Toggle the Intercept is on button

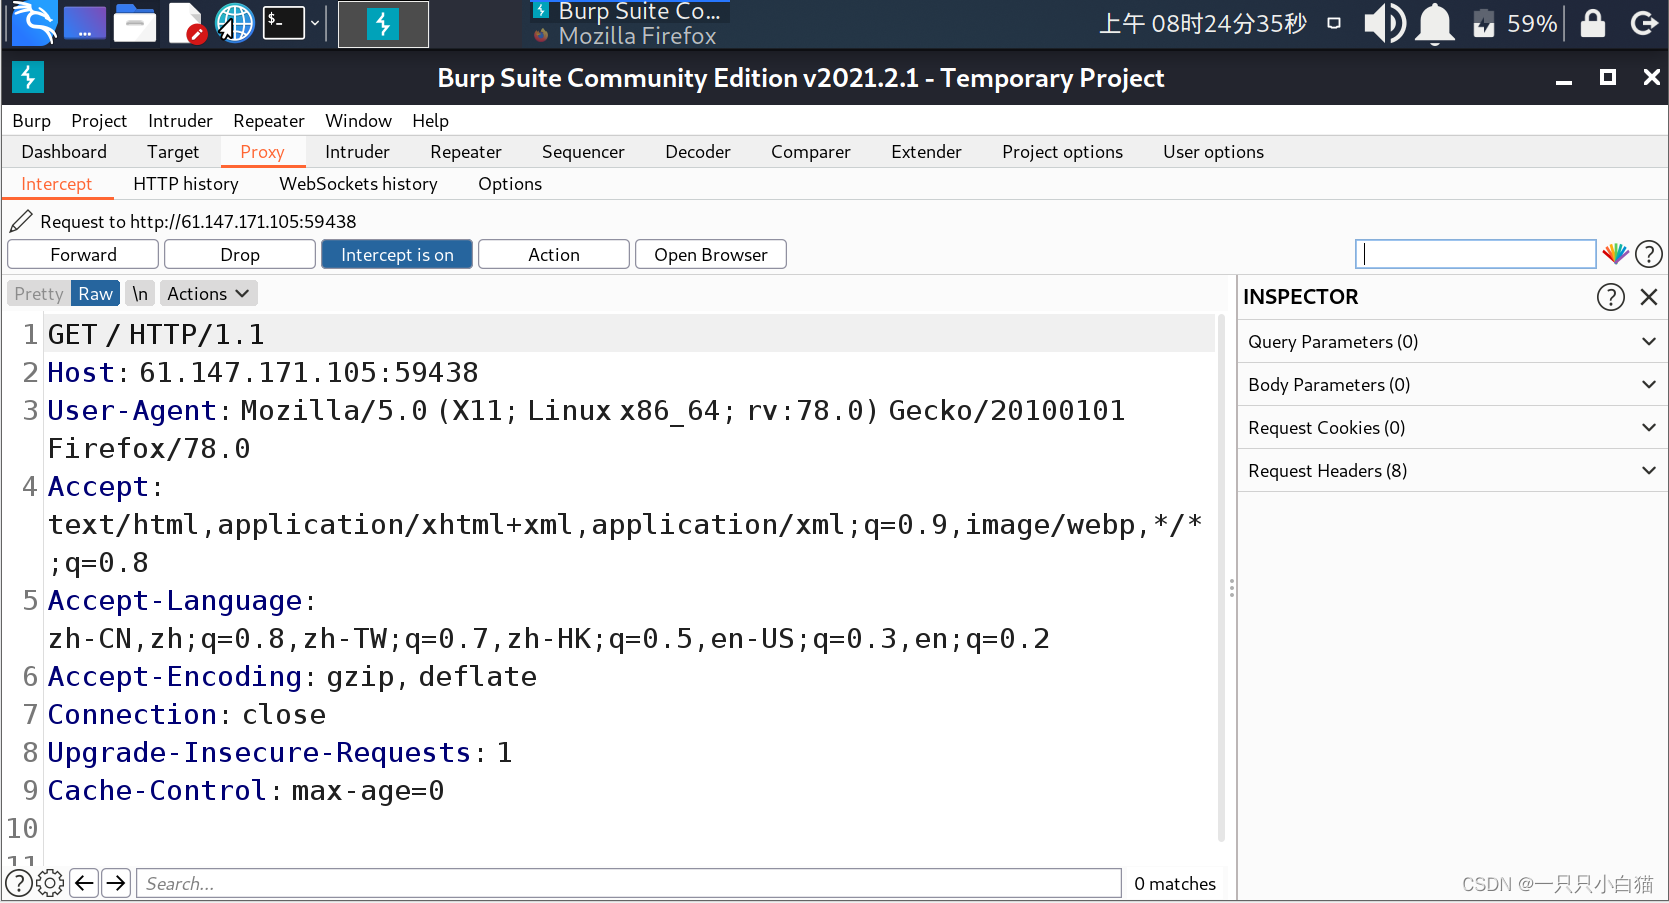click(397, 255)
